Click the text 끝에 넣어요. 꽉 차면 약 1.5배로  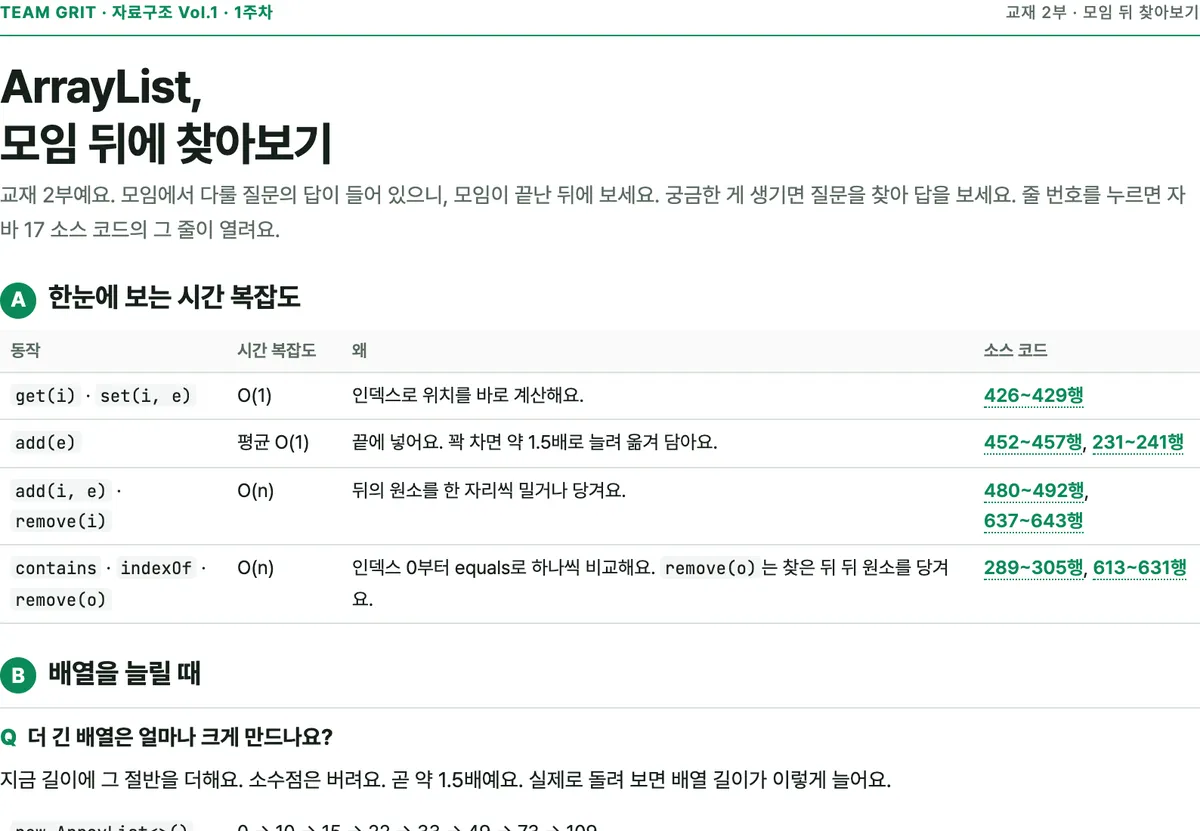535,442
